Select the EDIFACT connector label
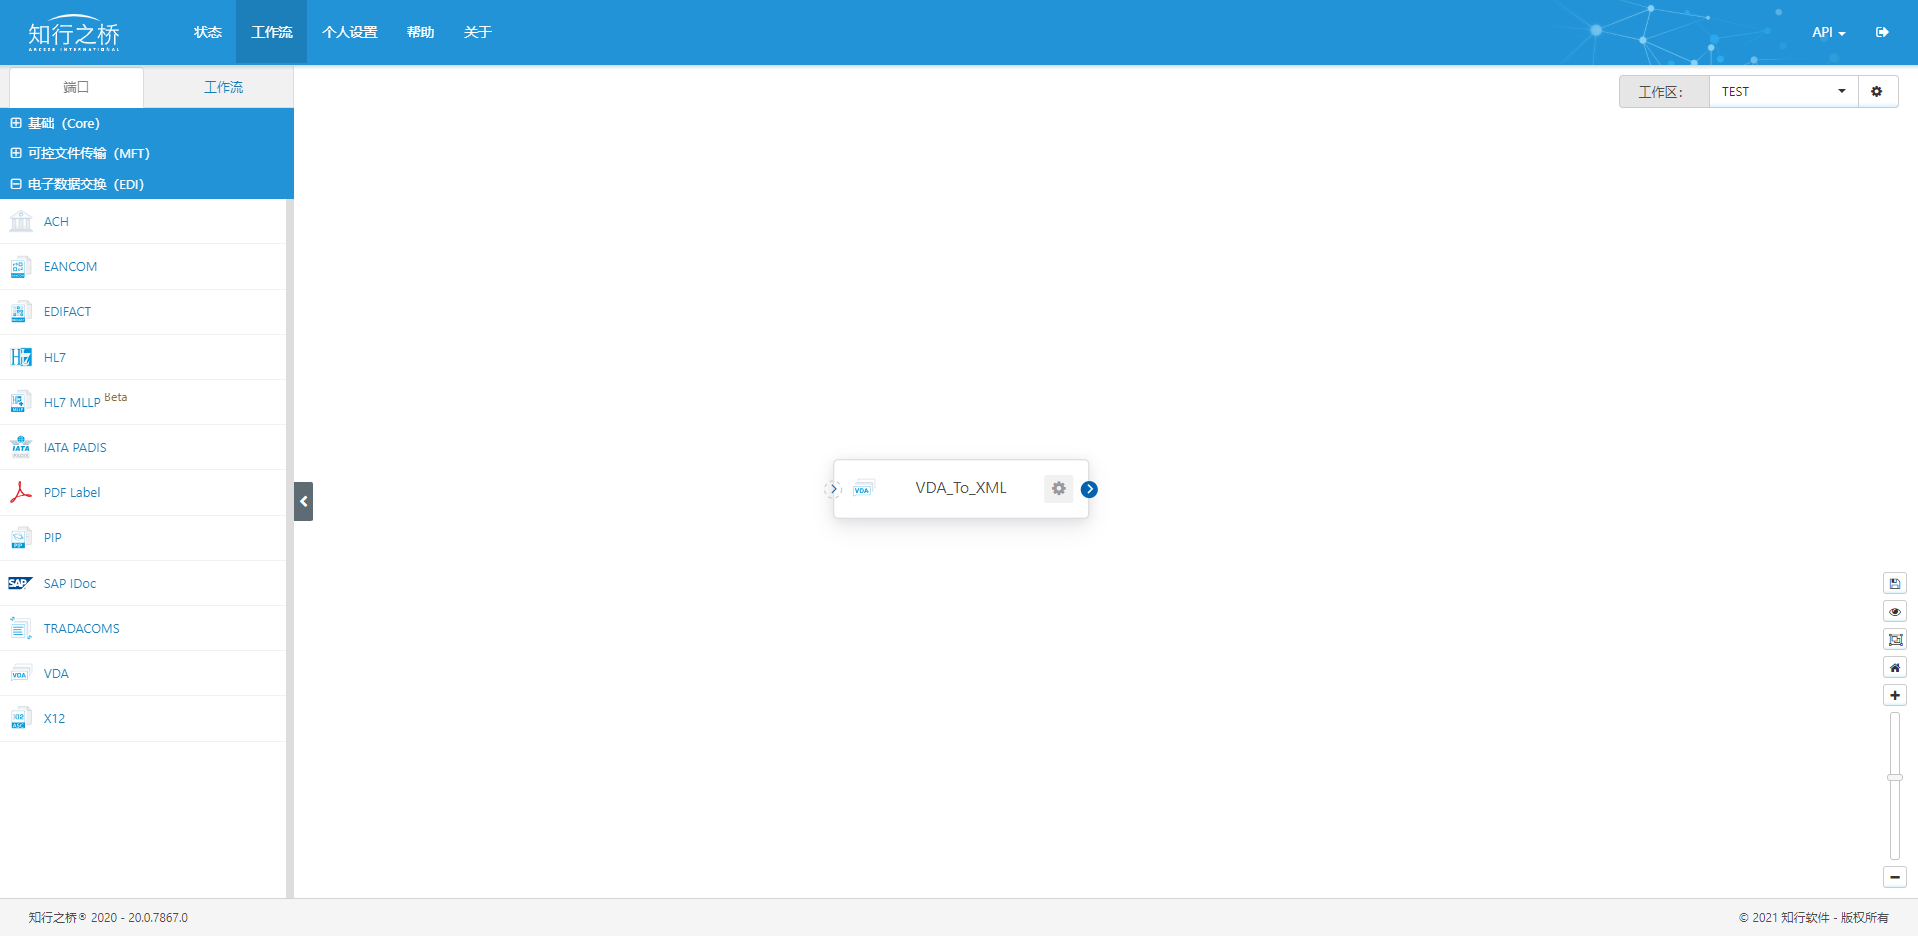 pyautogui.click(x=68, y=312)
